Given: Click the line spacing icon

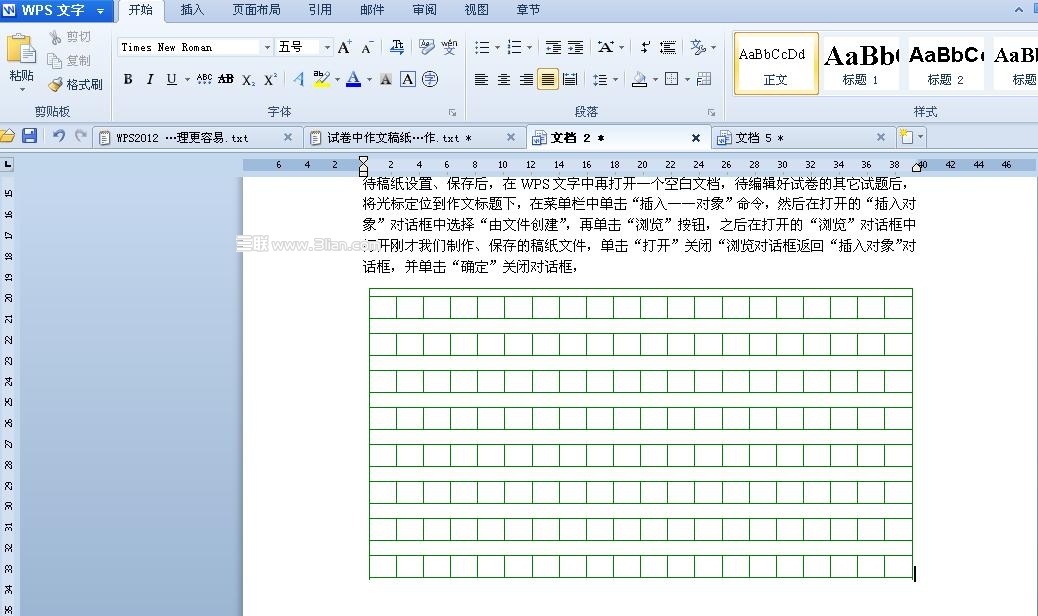Looking at the screenshot, I should (600, 79).
